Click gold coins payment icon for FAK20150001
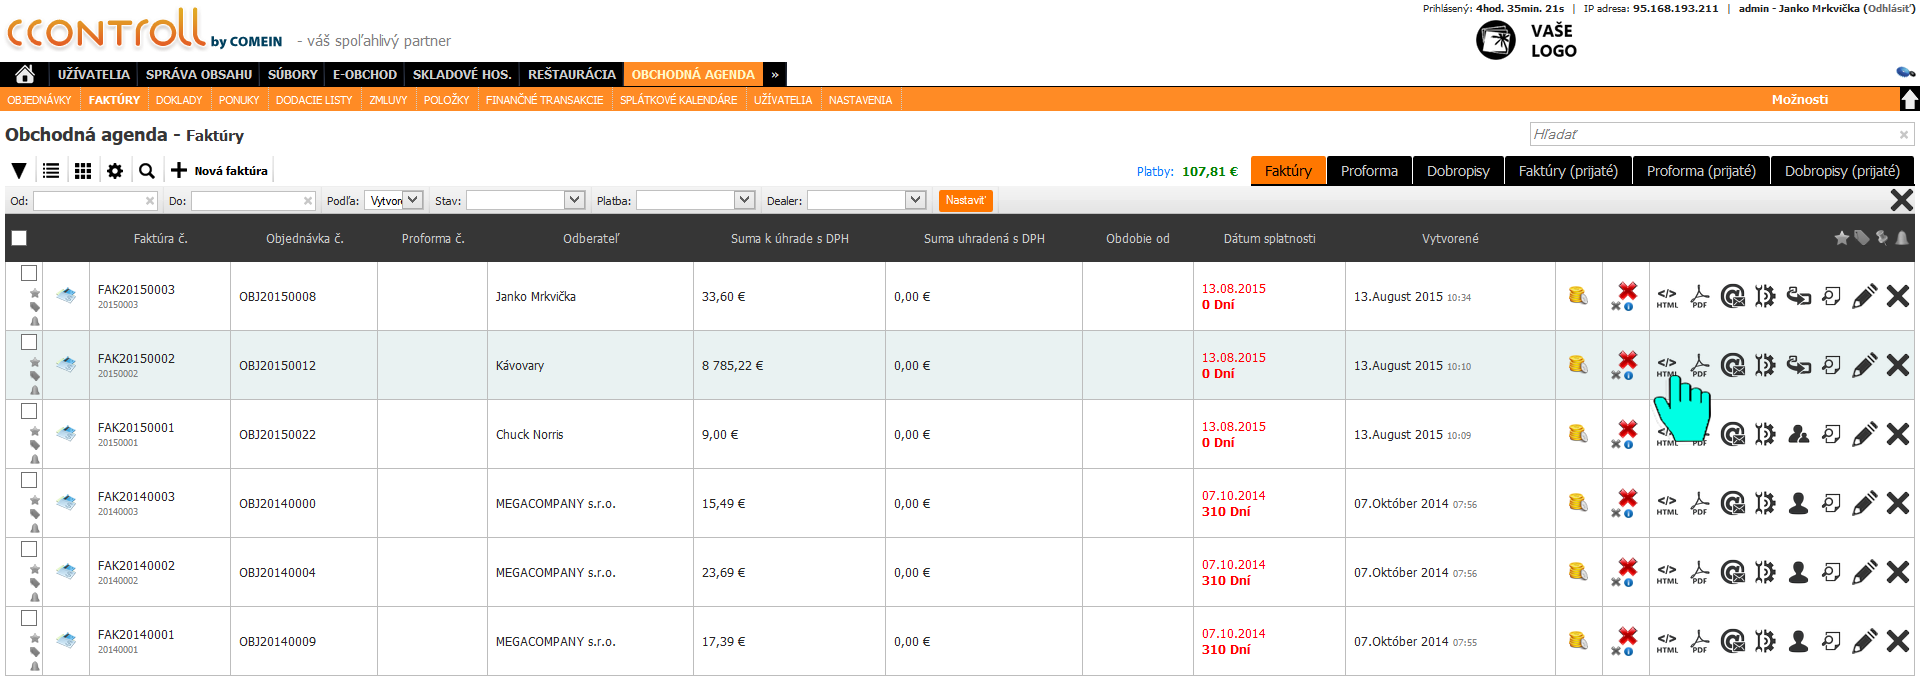The width and height of the screenshot is (1920, 676). point(1578,434)
